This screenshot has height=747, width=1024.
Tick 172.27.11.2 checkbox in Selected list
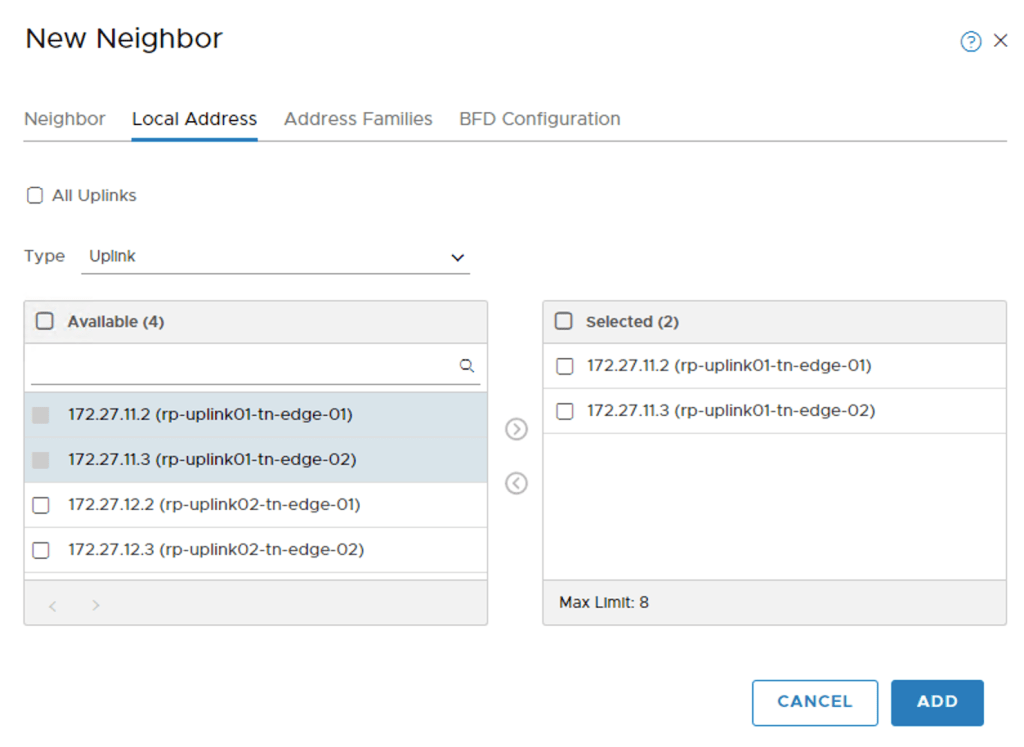click(x=565, y=367)
